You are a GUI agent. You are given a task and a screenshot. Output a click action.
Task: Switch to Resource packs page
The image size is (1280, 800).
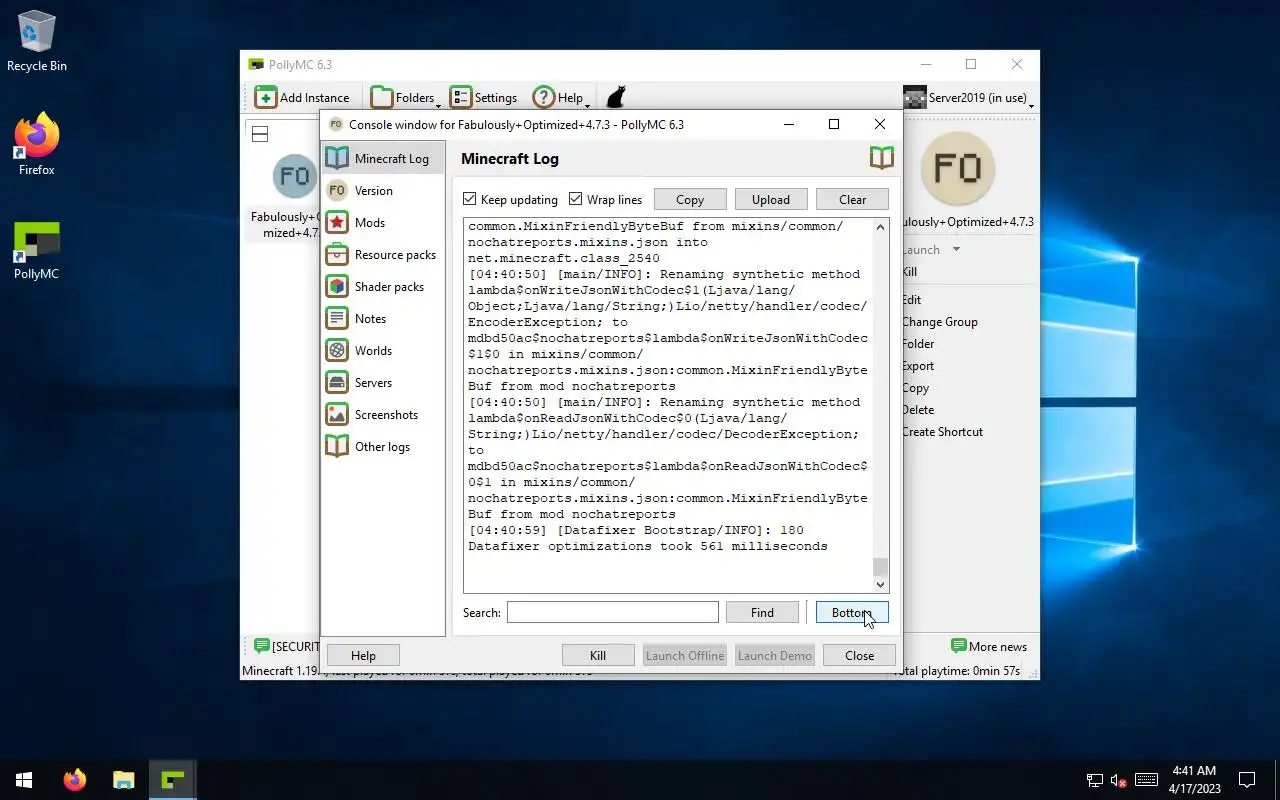coord(383,254)
